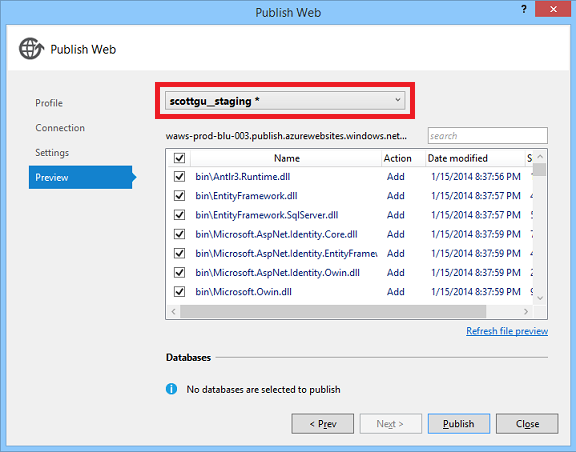Close the Publish Web dialog with X

[553, 9]
